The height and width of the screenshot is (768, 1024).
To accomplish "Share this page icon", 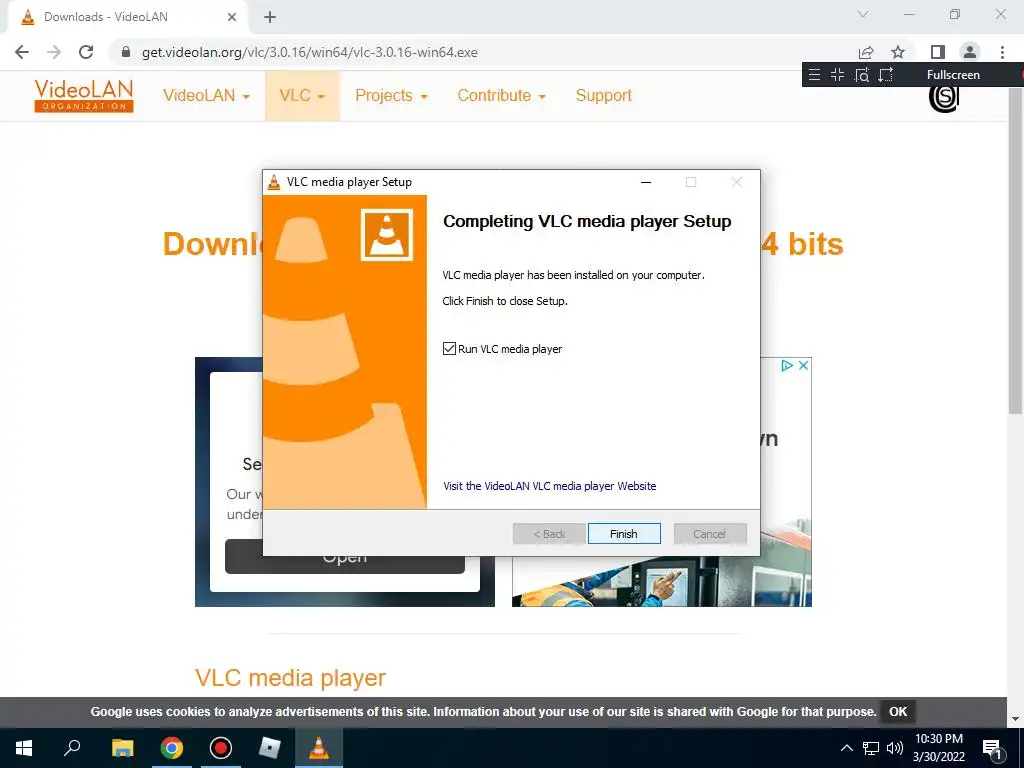I will pos(866,52).
